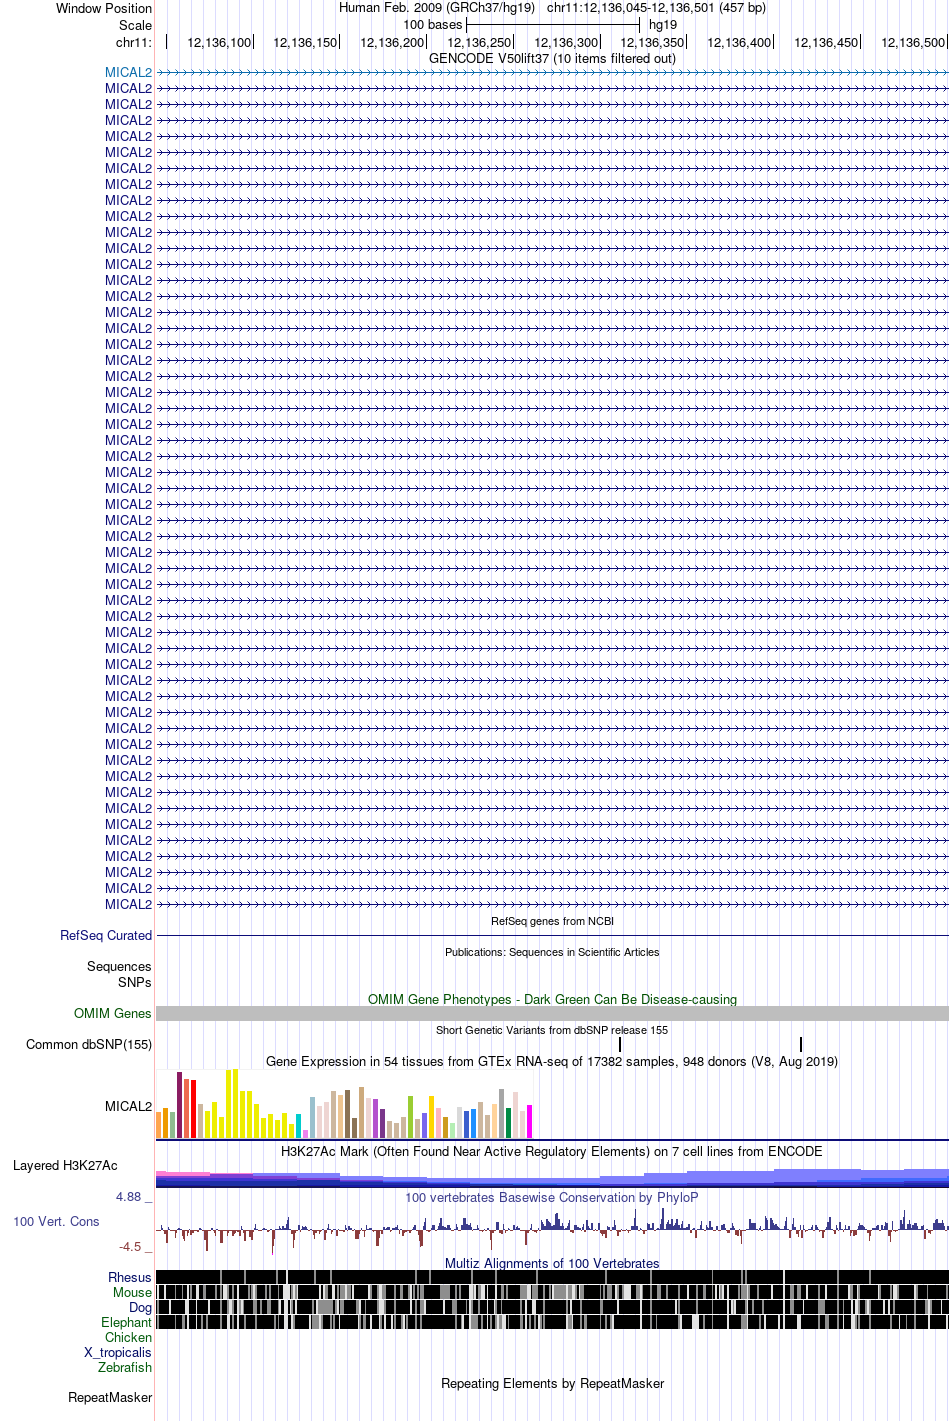Click the Mouse alignment label
The image size is (950, 1421).
click(132, 1292)
